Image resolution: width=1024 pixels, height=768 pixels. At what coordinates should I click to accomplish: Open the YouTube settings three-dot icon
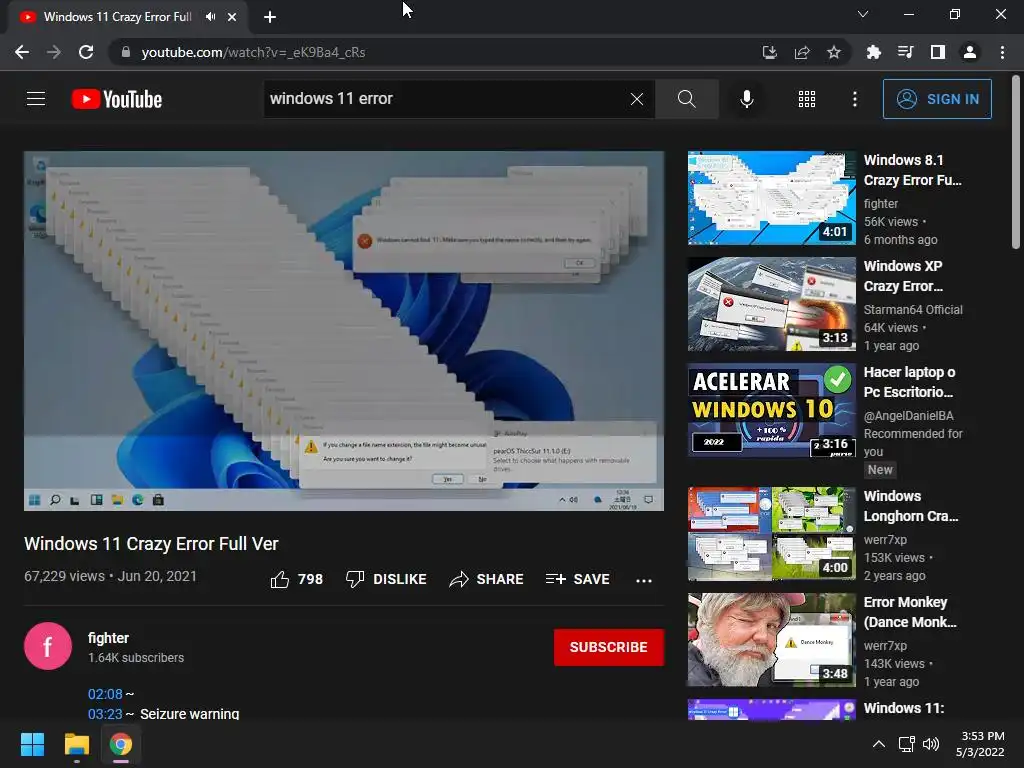click(855, 99)
